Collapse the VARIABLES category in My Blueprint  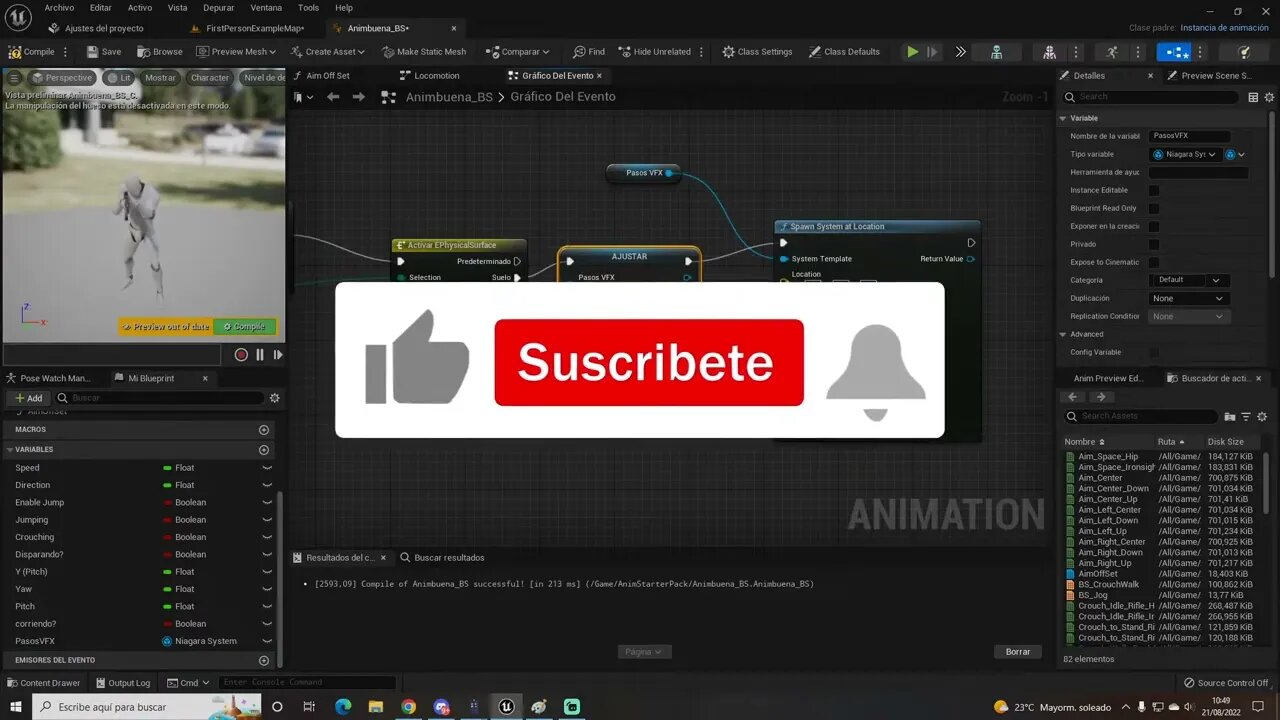[x=9, y=450]
